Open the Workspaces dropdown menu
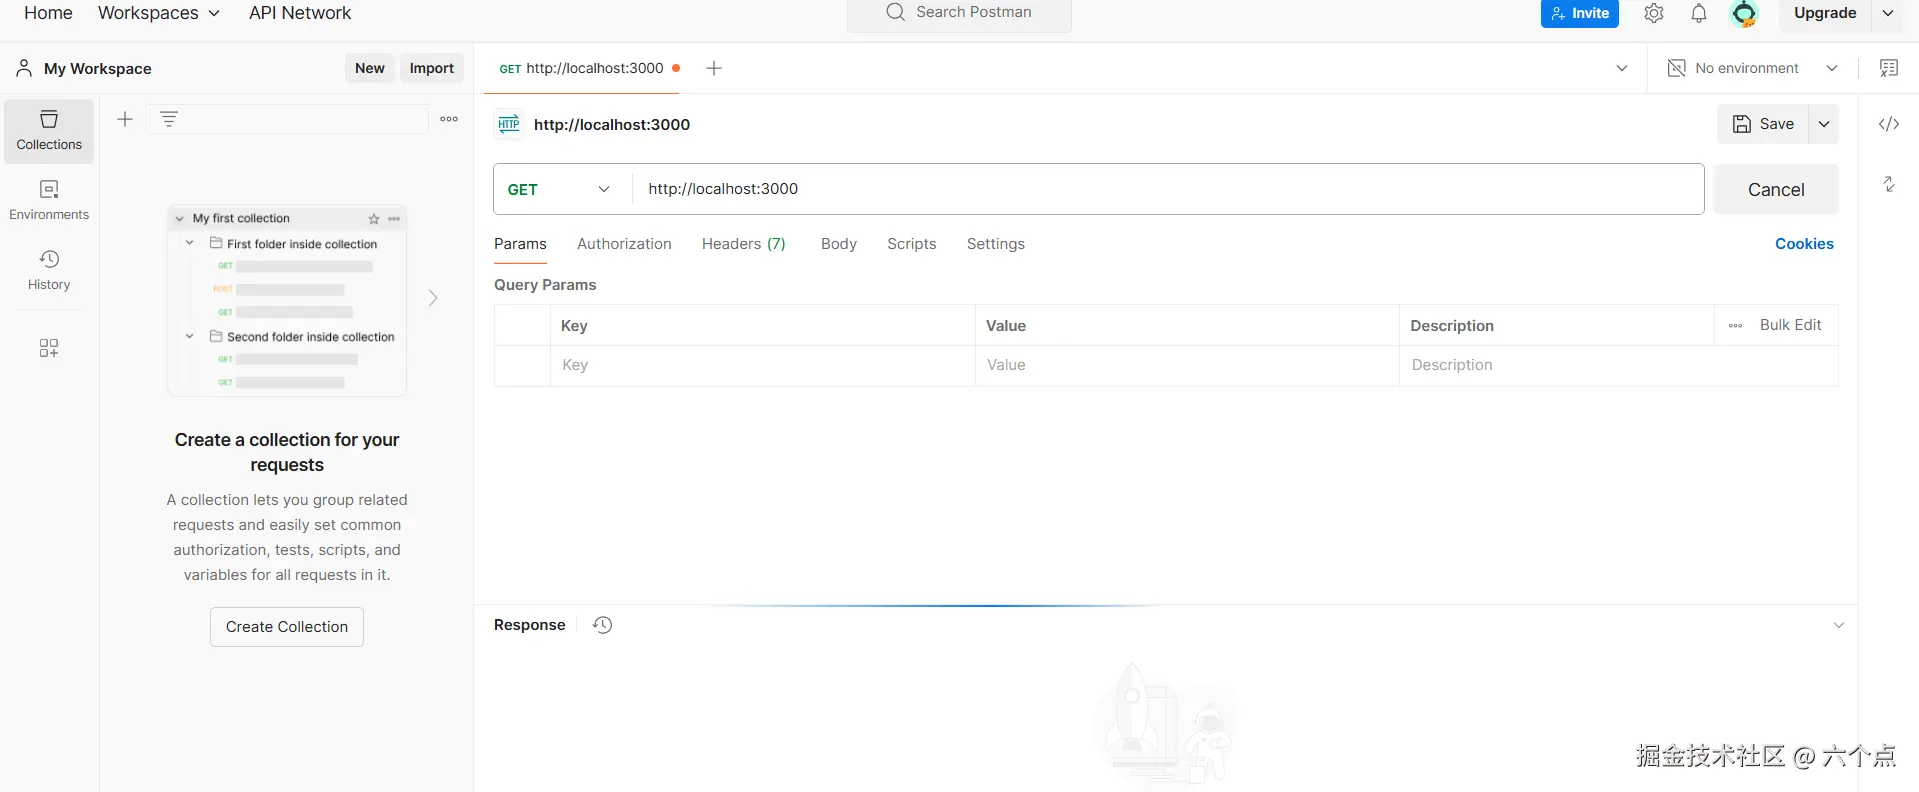Viewport: 1919px width, 792px height. tap(158, 13)
